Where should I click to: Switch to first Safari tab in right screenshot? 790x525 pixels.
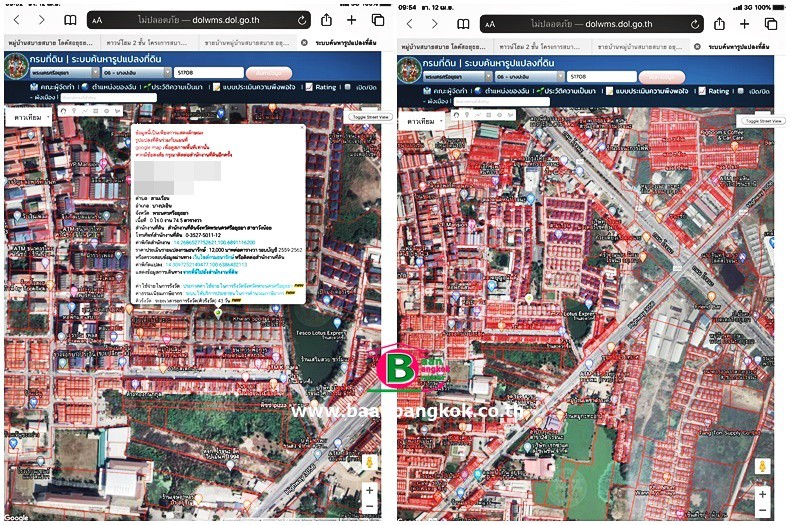pyautogui.click(x=444, y=46)
